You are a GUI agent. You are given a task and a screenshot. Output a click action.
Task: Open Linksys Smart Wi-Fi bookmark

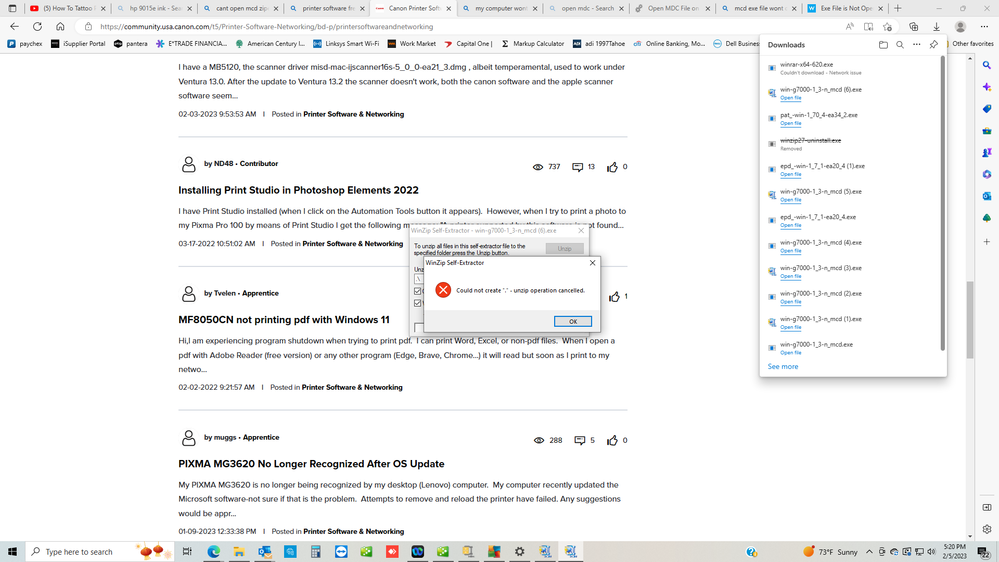(x=345, y=43)
